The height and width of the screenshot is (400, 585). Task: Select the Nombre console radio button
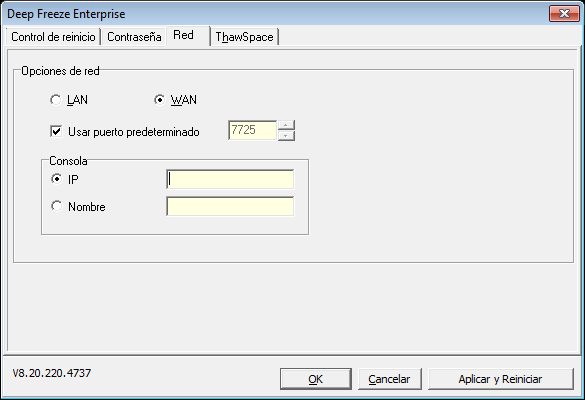[56, 206]
